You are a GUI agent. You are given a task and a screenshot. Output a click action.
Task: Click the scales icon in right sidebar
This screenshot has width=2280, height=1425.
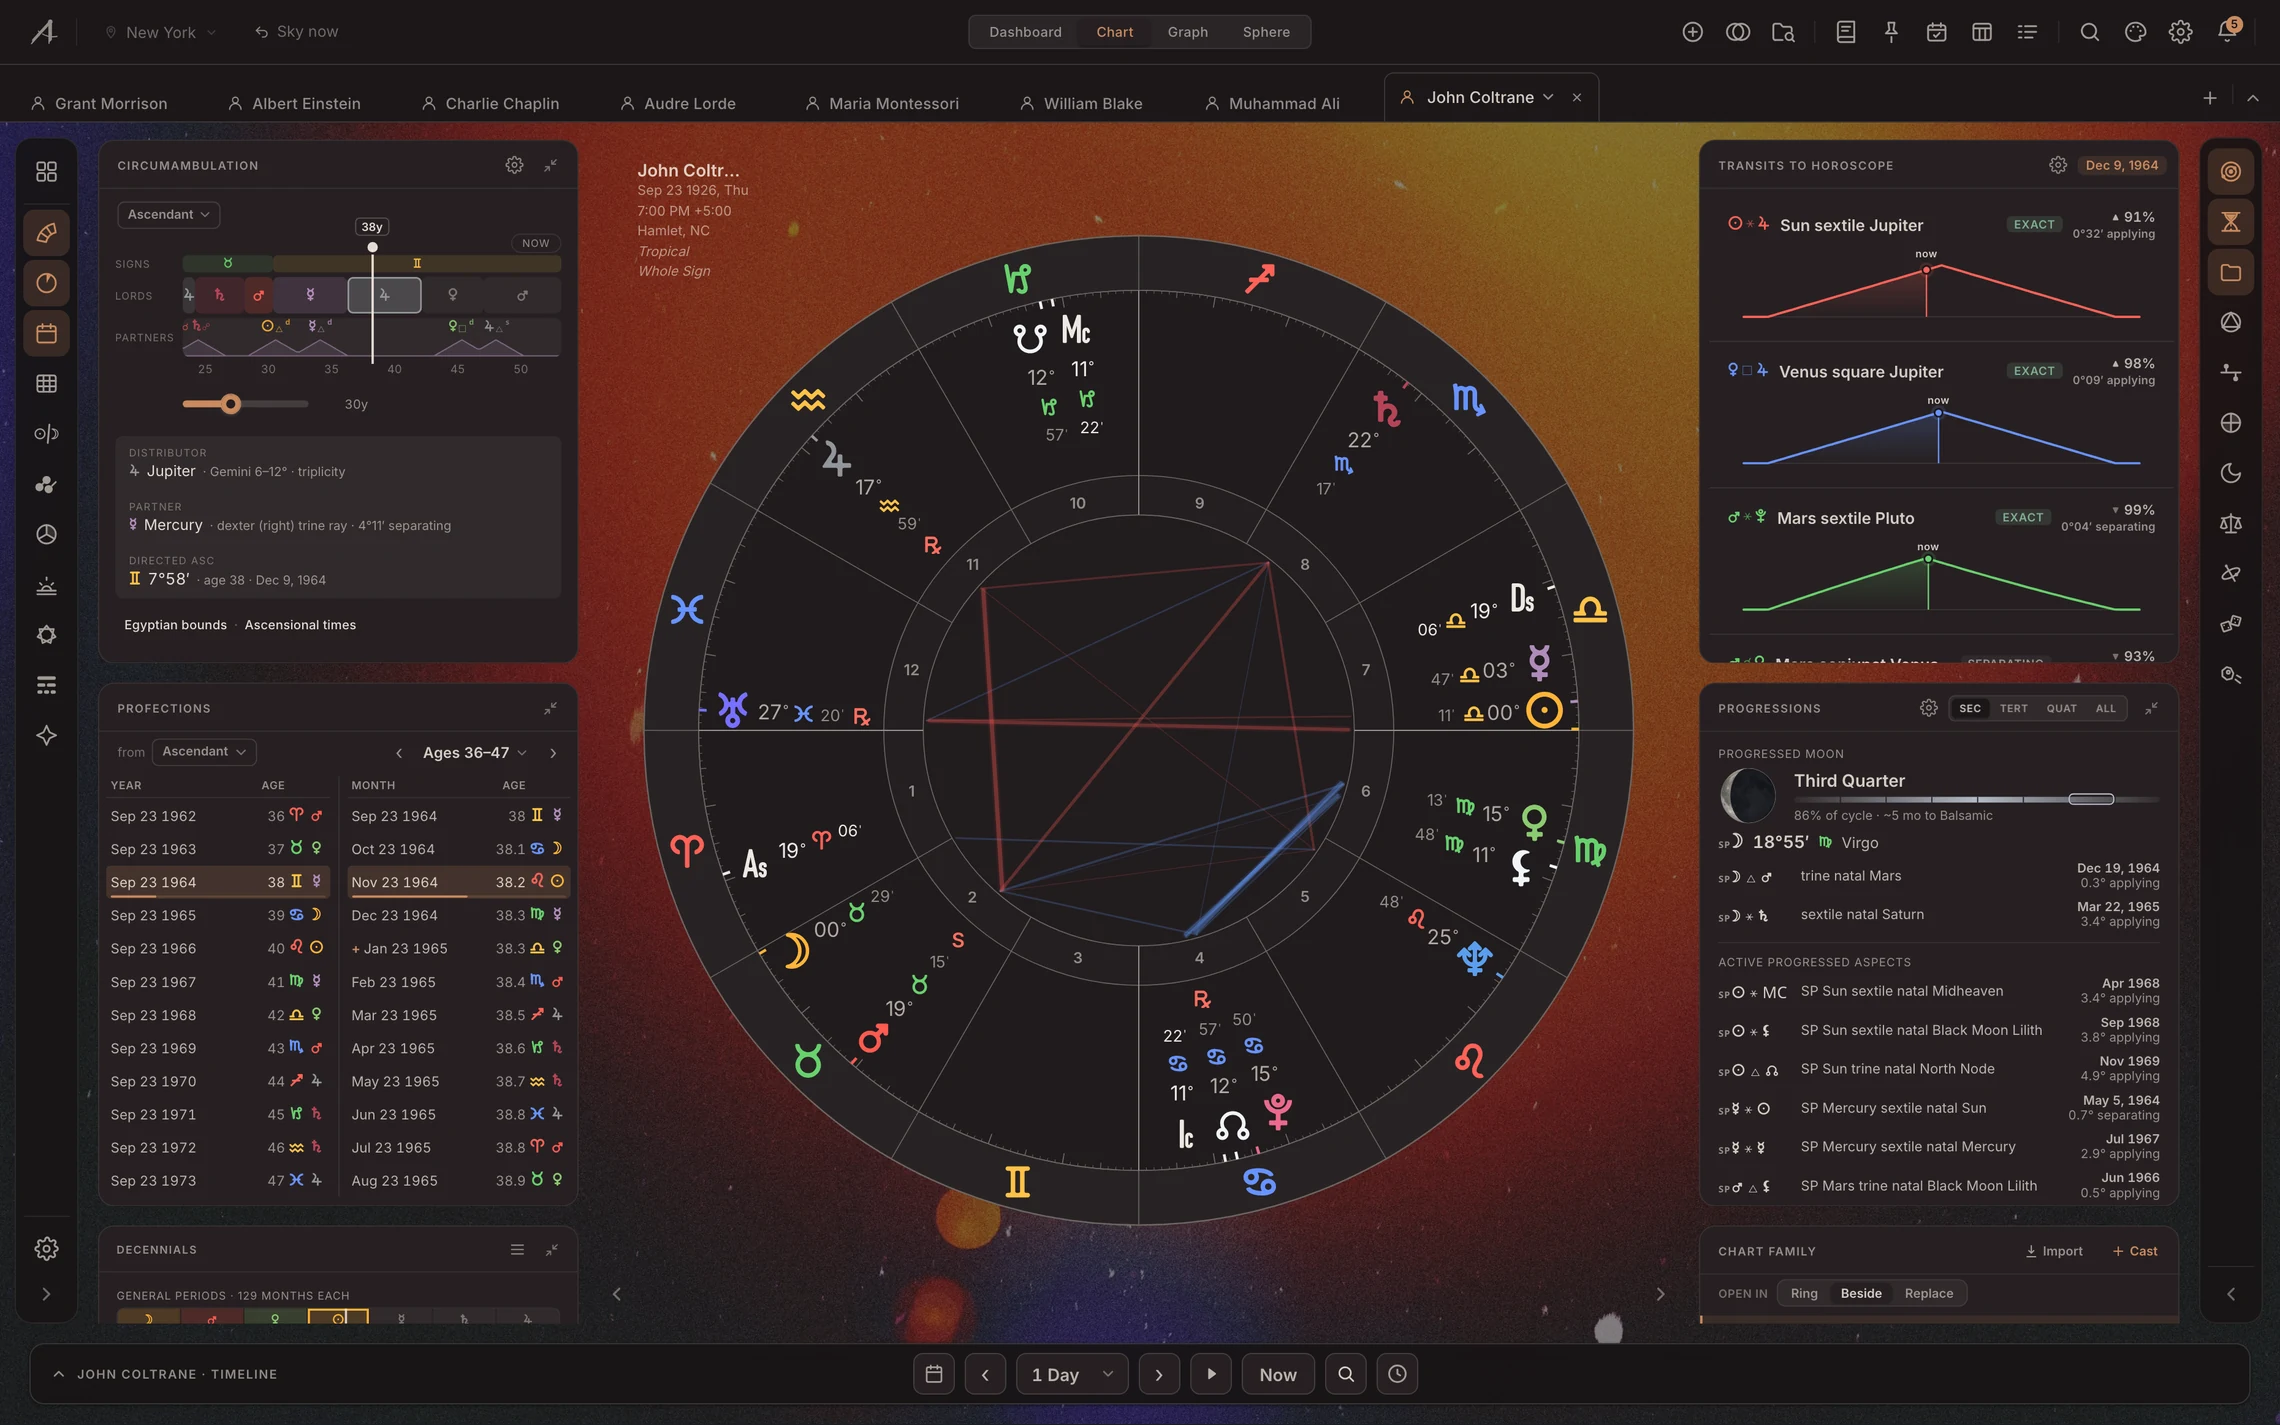[x=2230, y=523]
